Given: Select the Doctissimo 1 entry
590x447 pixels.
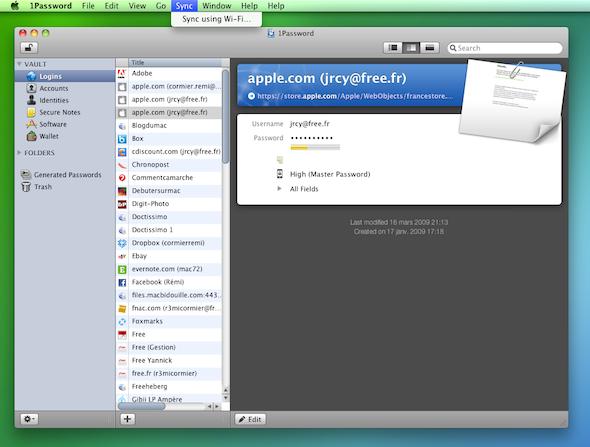Looking at the screenshot, I should click(169, 230).
